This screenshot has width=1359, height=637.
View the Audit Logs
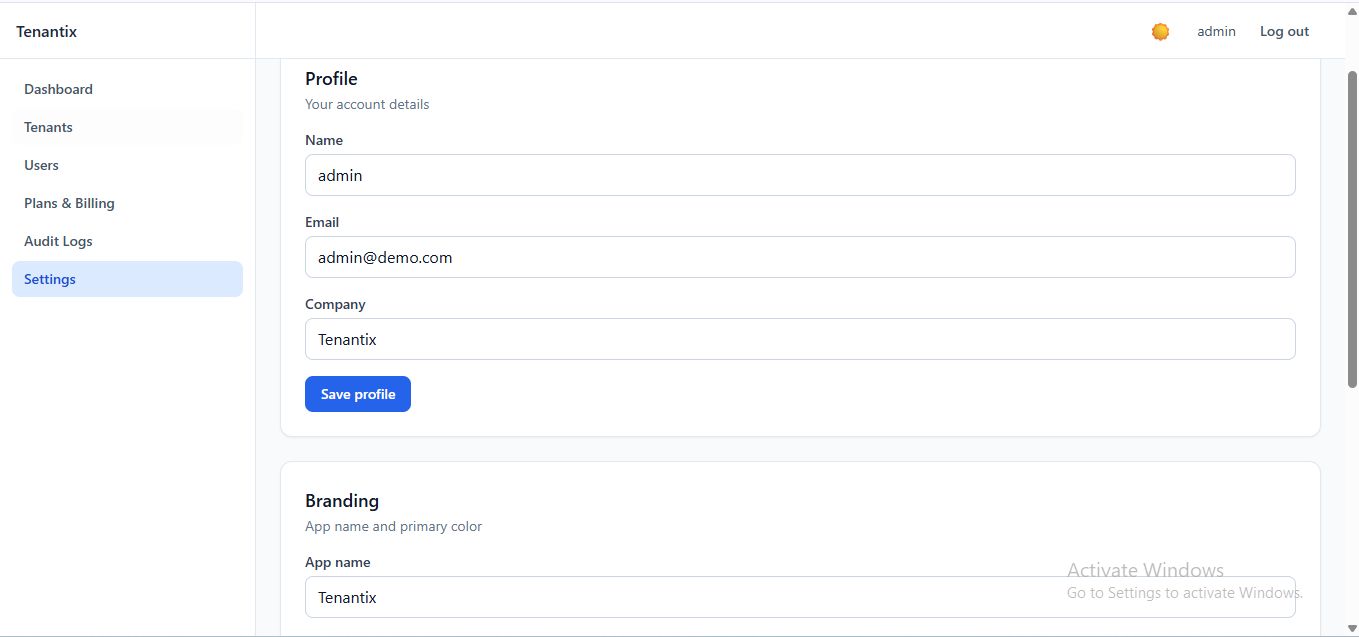(x=58, y=241)
